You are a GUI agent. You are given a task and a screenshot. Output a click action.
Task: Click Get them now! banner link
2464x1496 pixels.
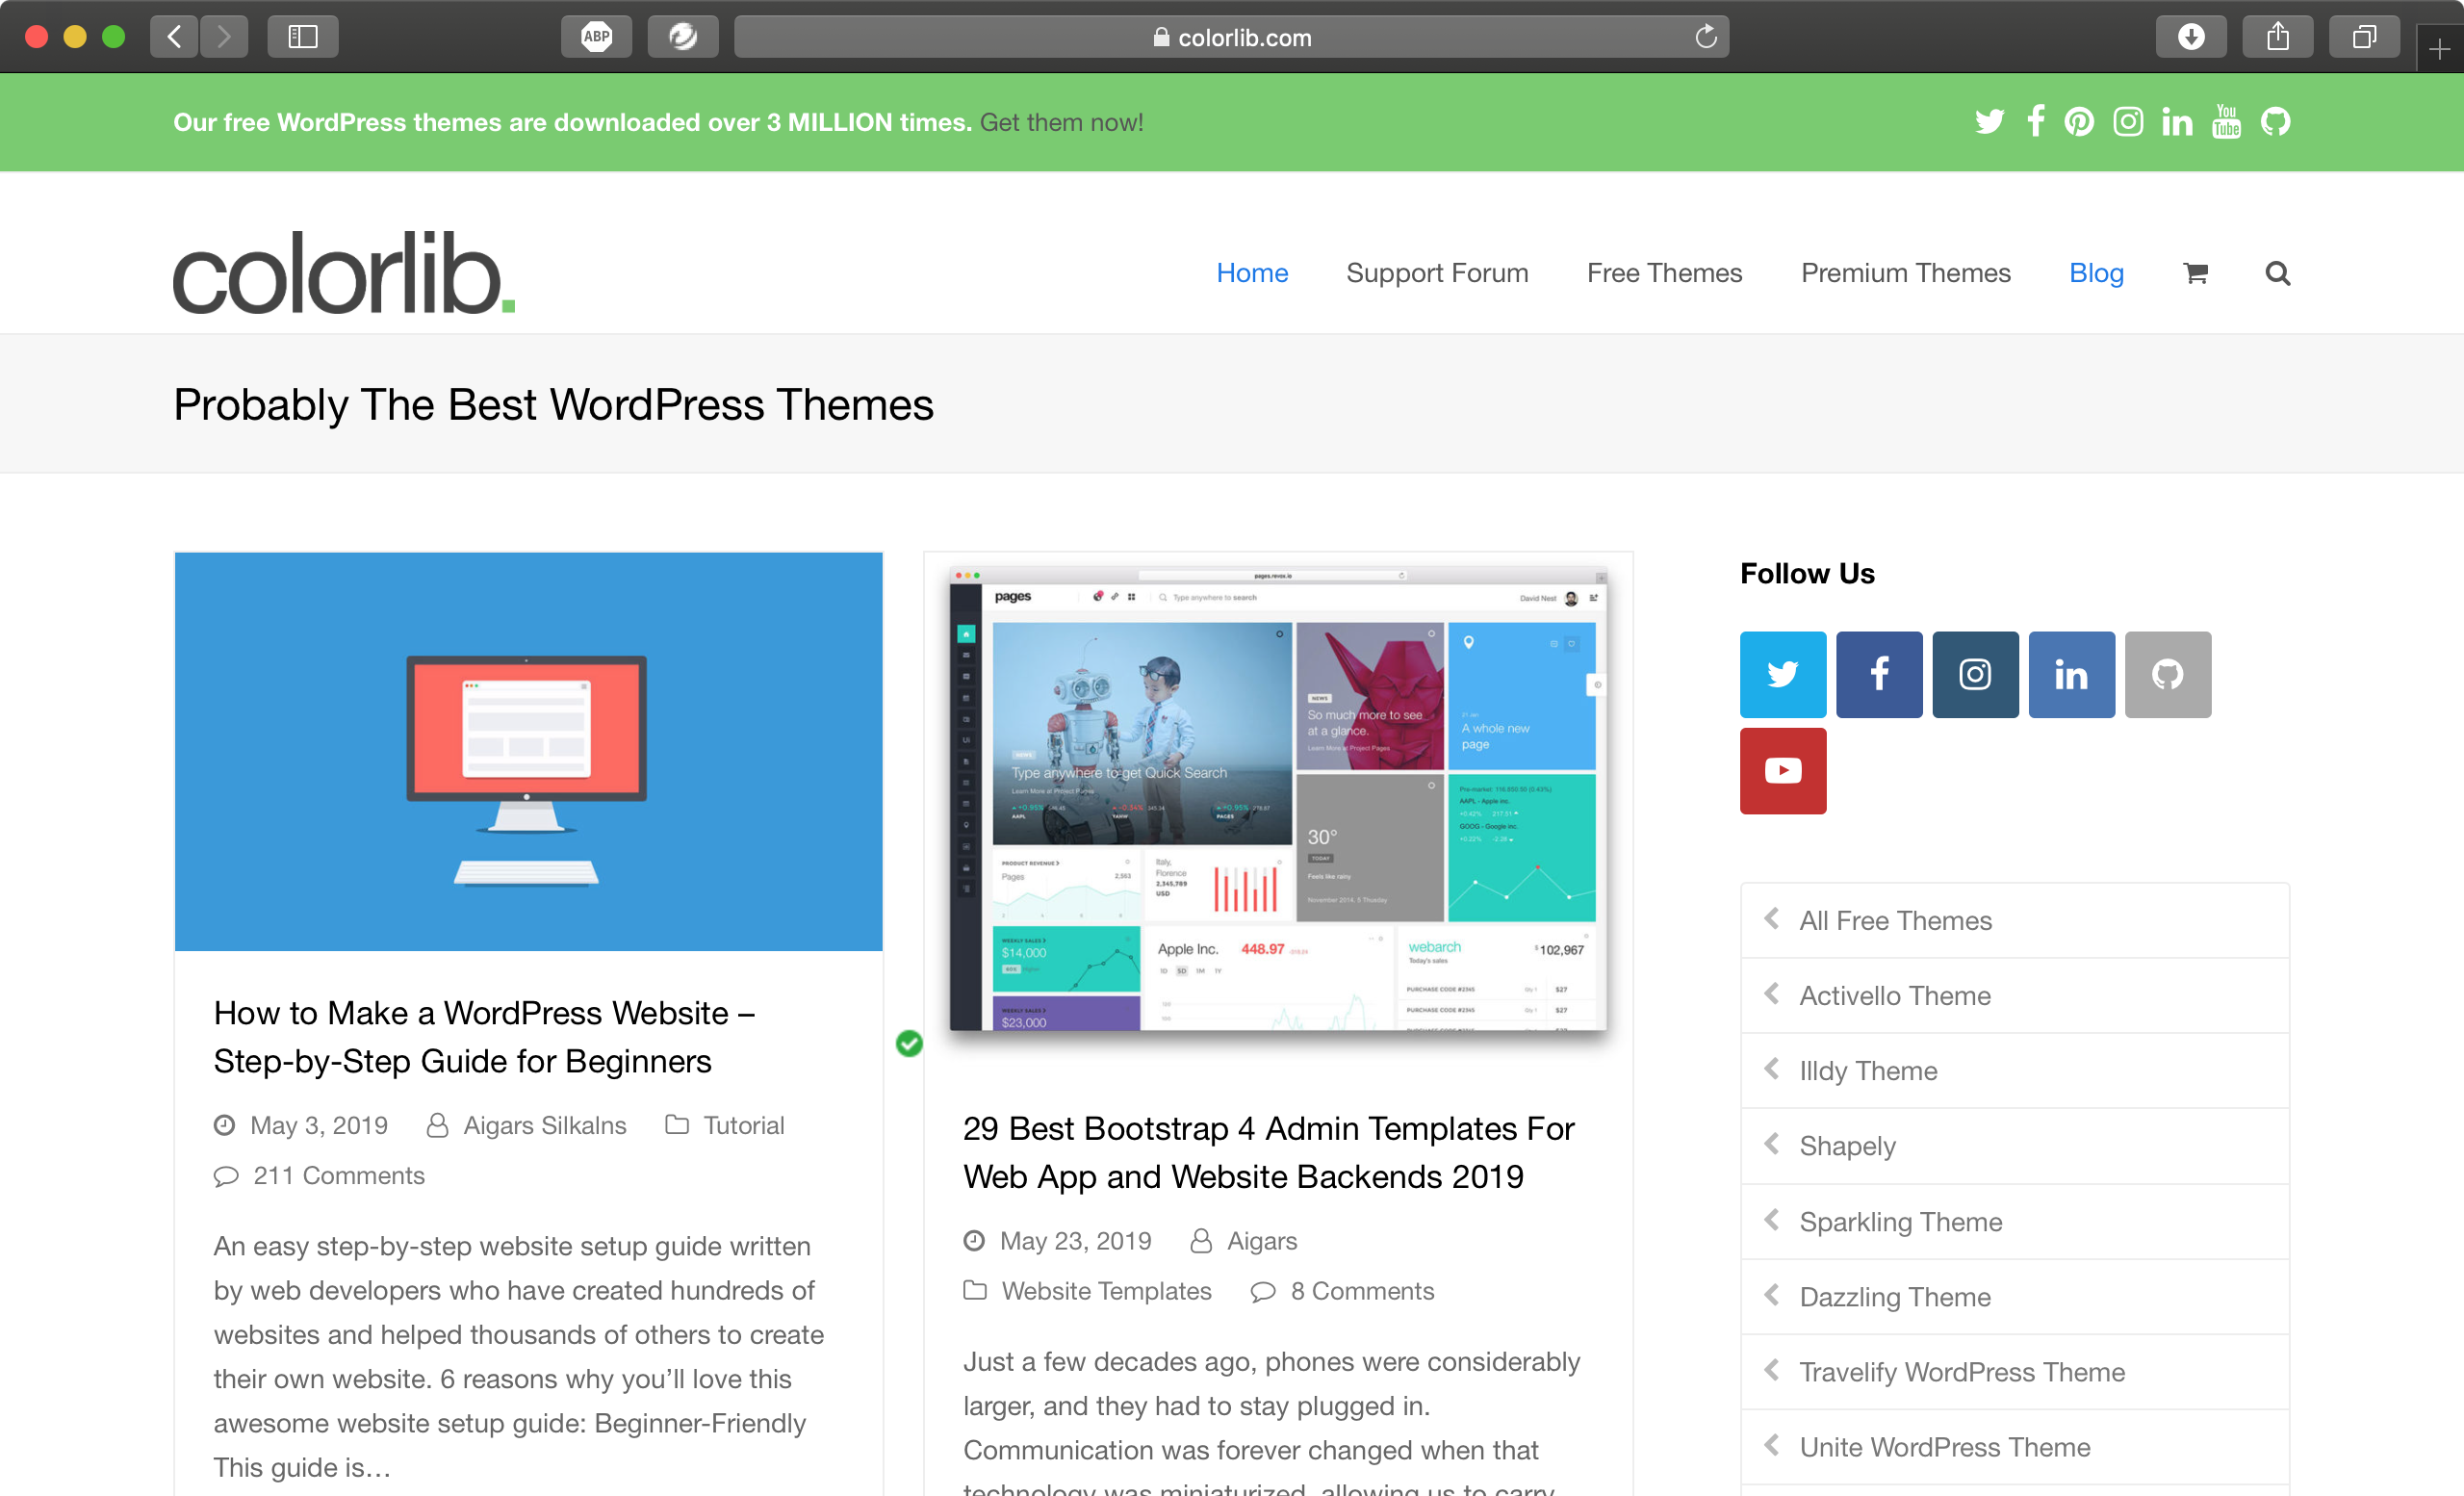[1063, 121]
